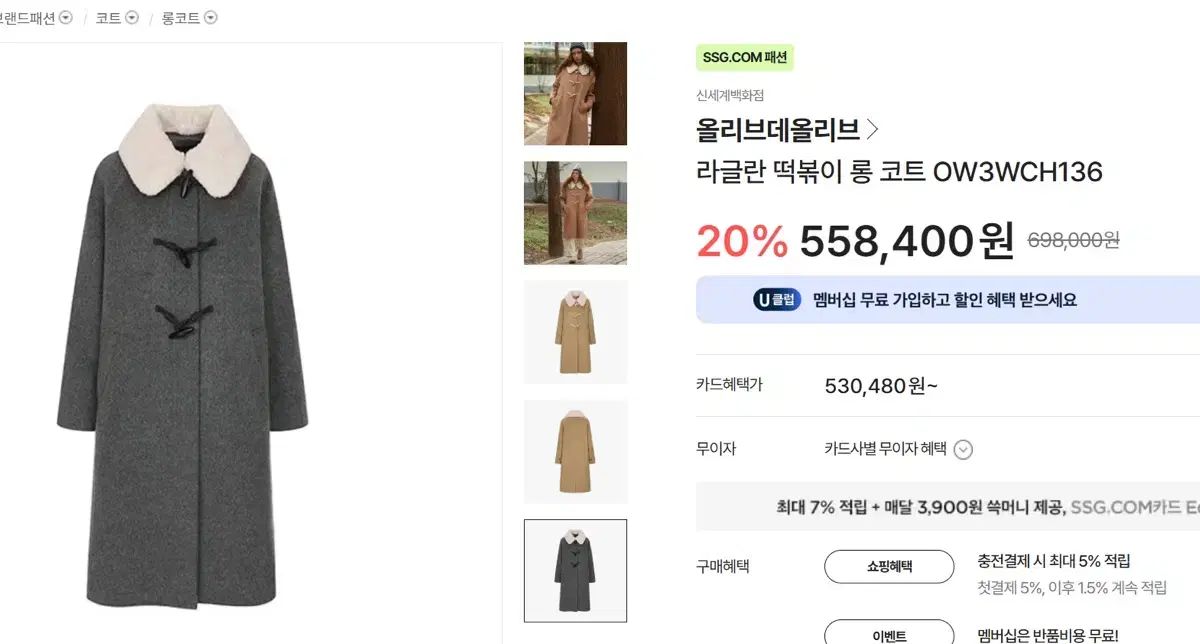Expand the 롱코트 breadcrumb dropdown
Viewport: 1200px width, 644px height.
210,18
